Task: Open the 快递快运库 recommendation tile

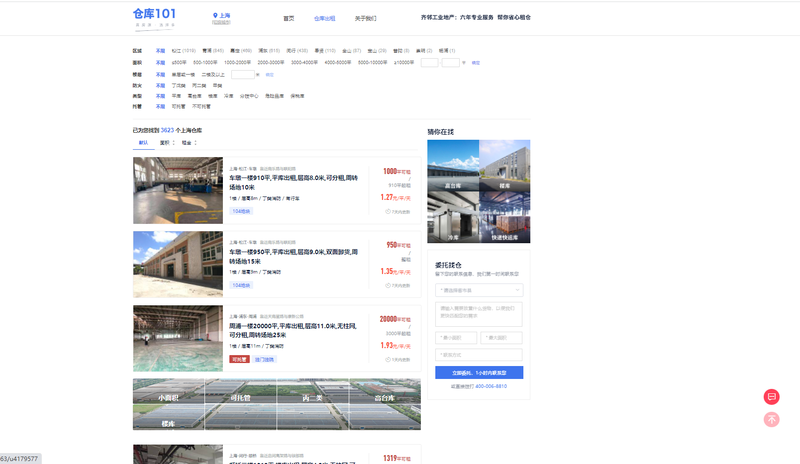Action: click(x=505, y=217)
